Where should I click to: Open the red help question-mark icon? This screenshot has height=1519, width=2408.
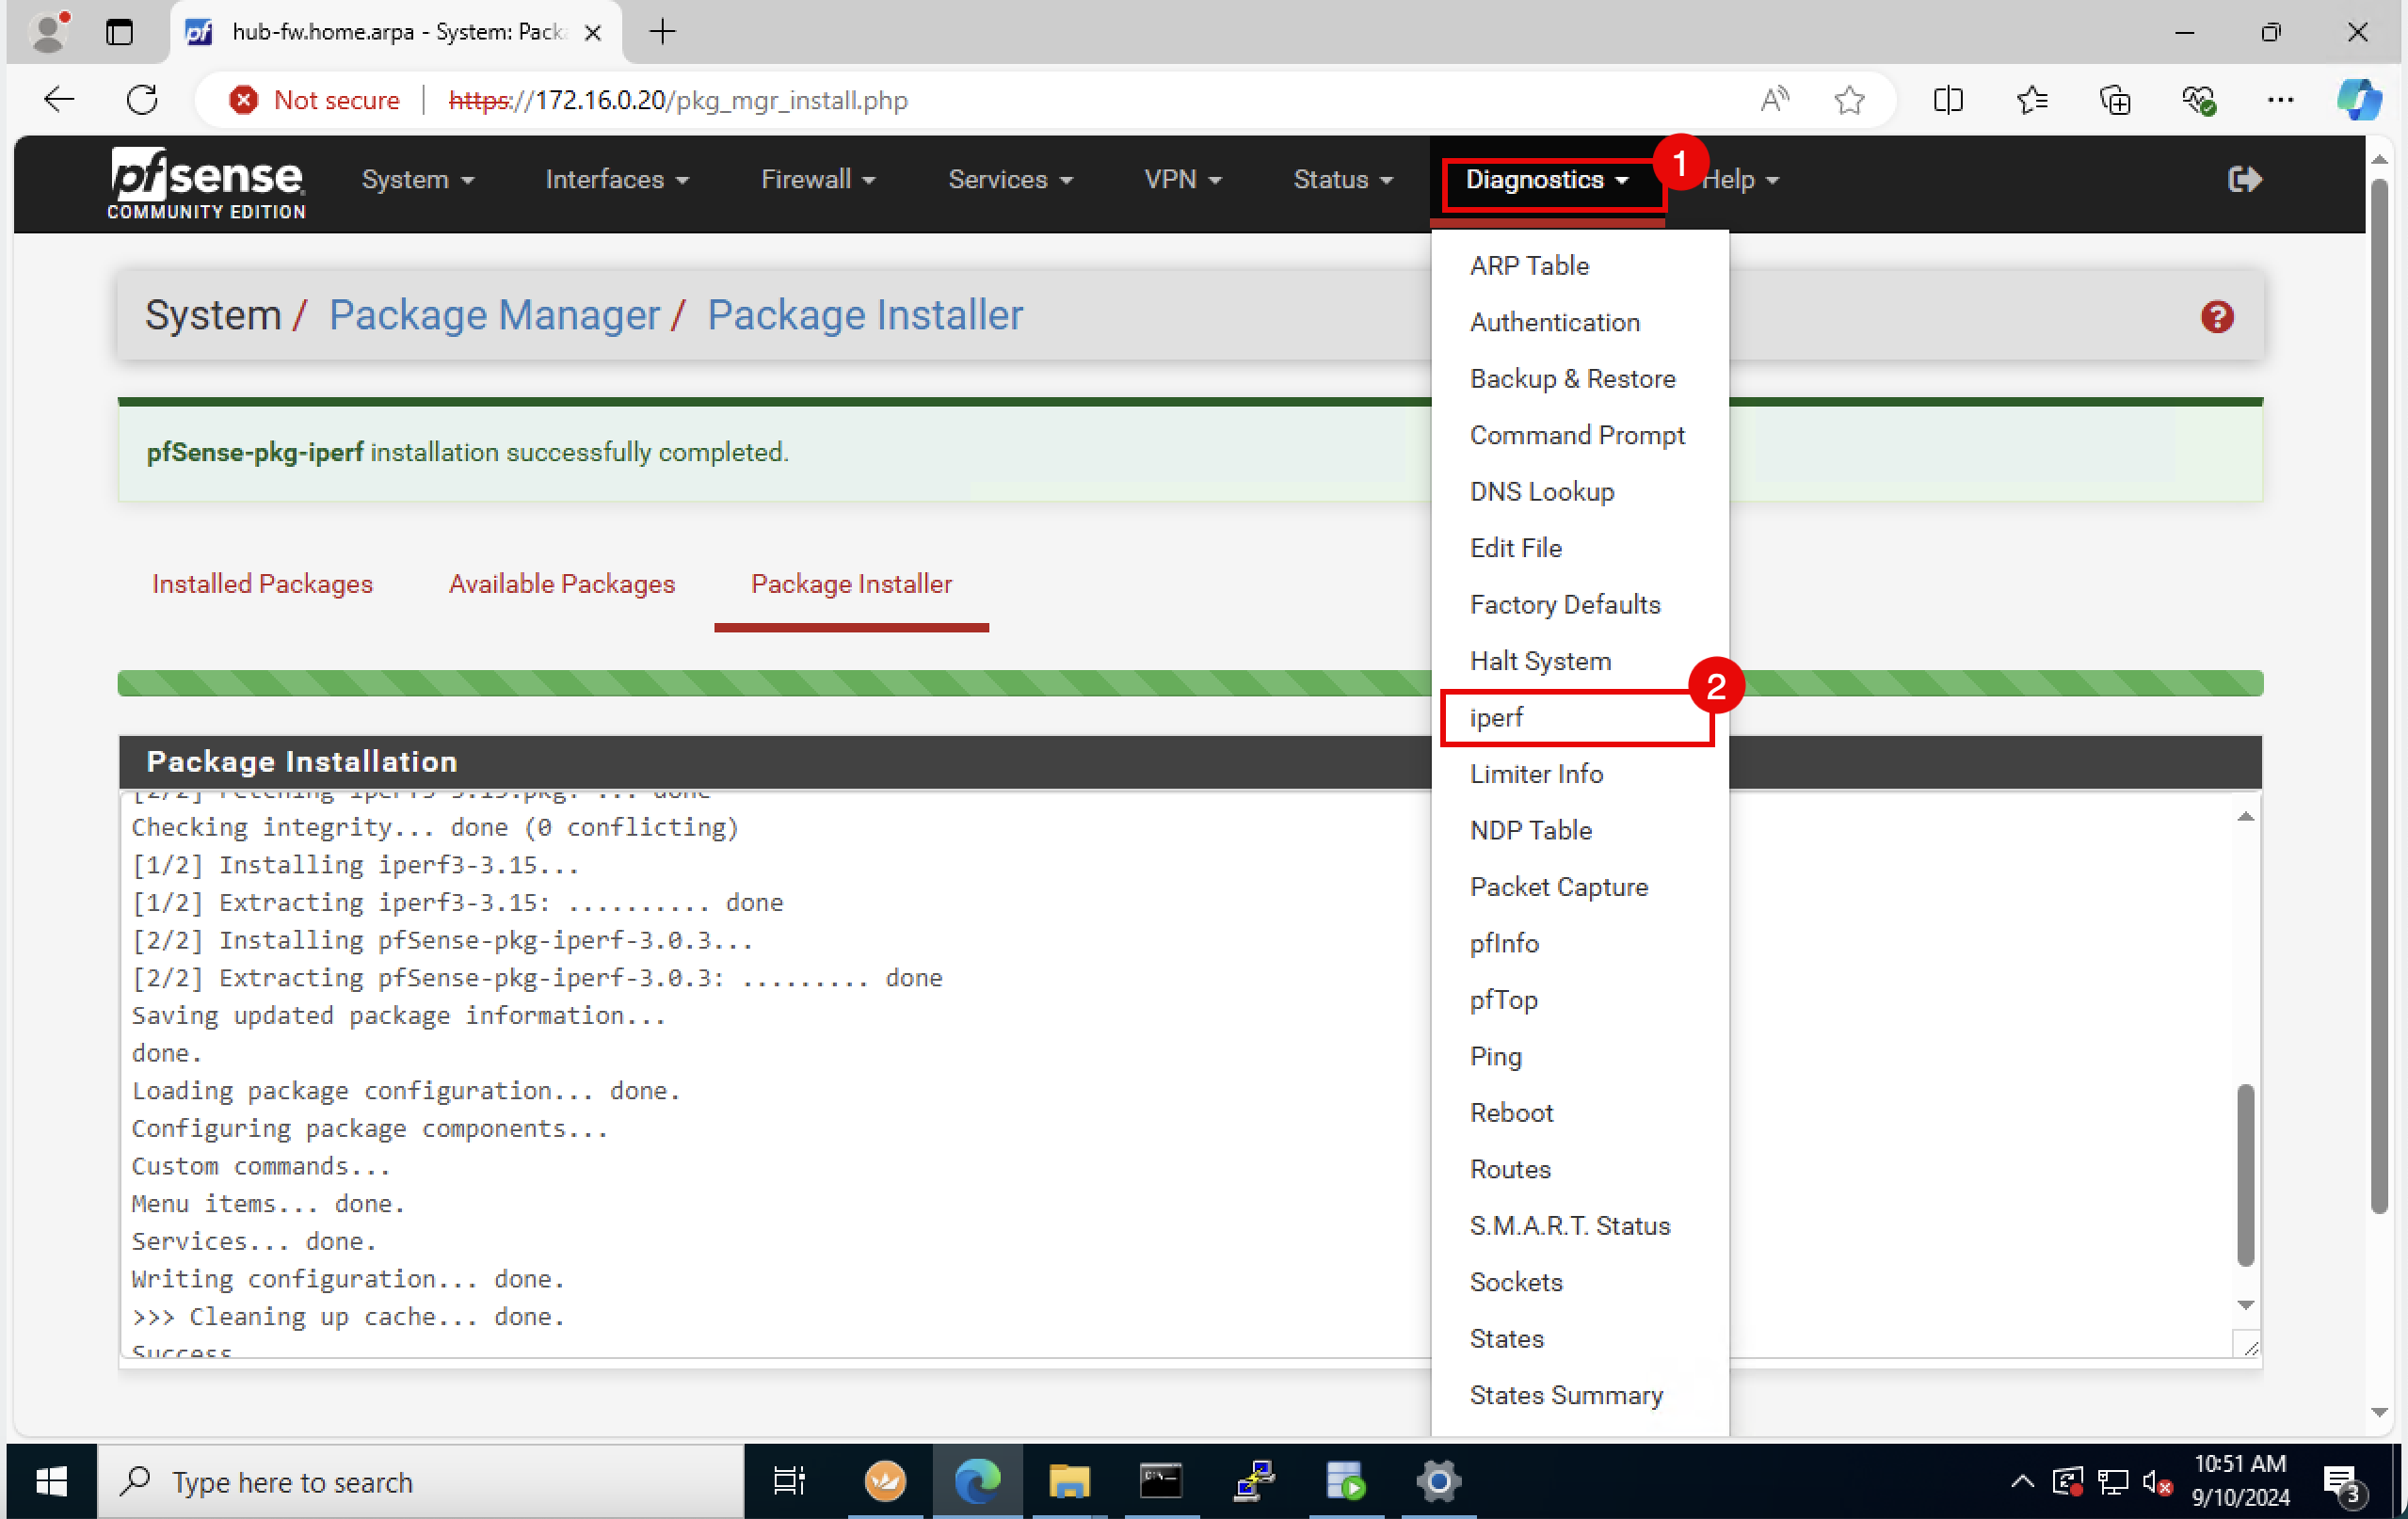click(x=2216, y=317)
